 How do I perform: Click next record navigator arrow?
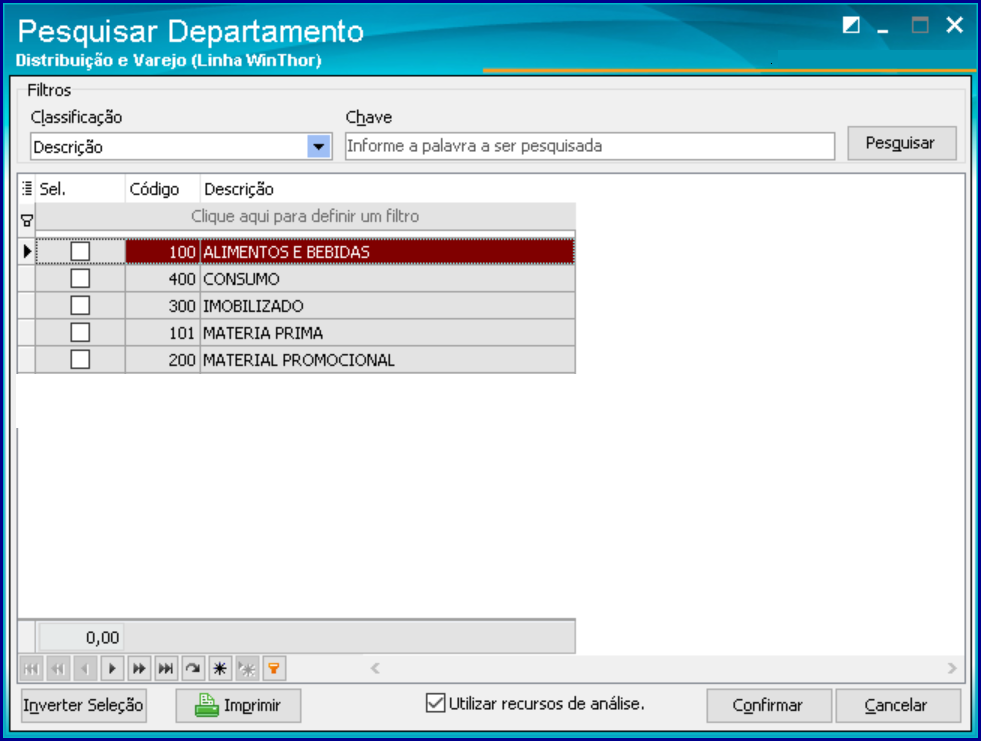click(x=112, y=668)
